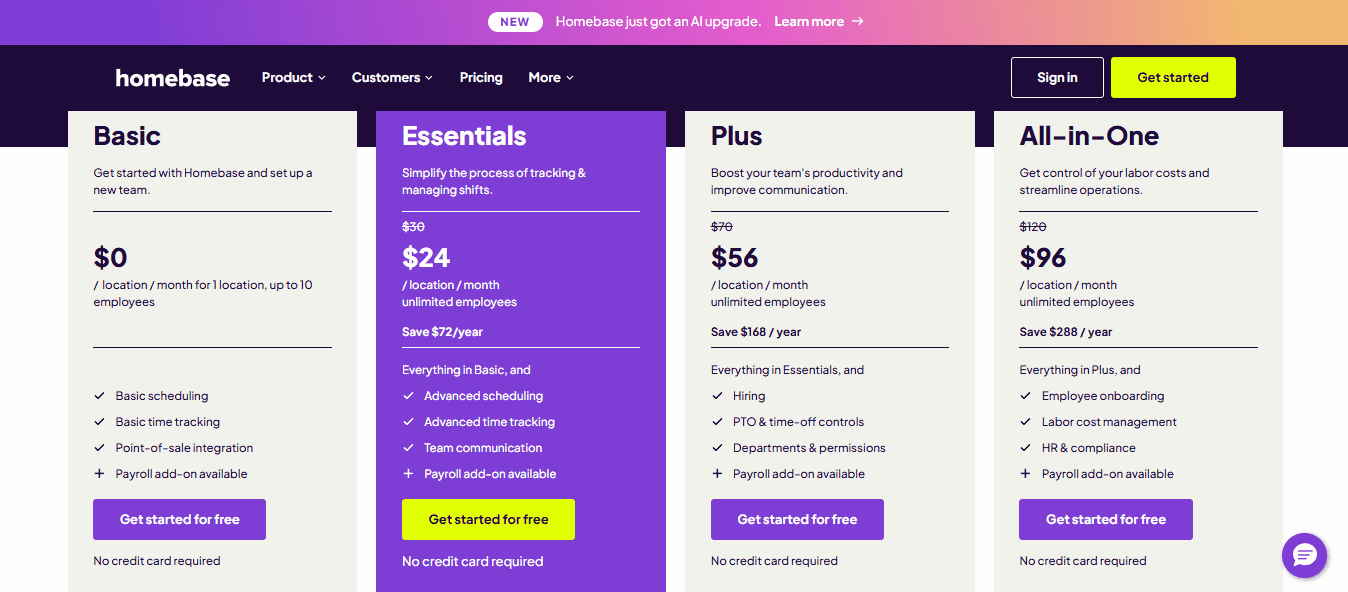
Task: Click Get started for free under All-in-One
Action: [x=1106, y=519]
